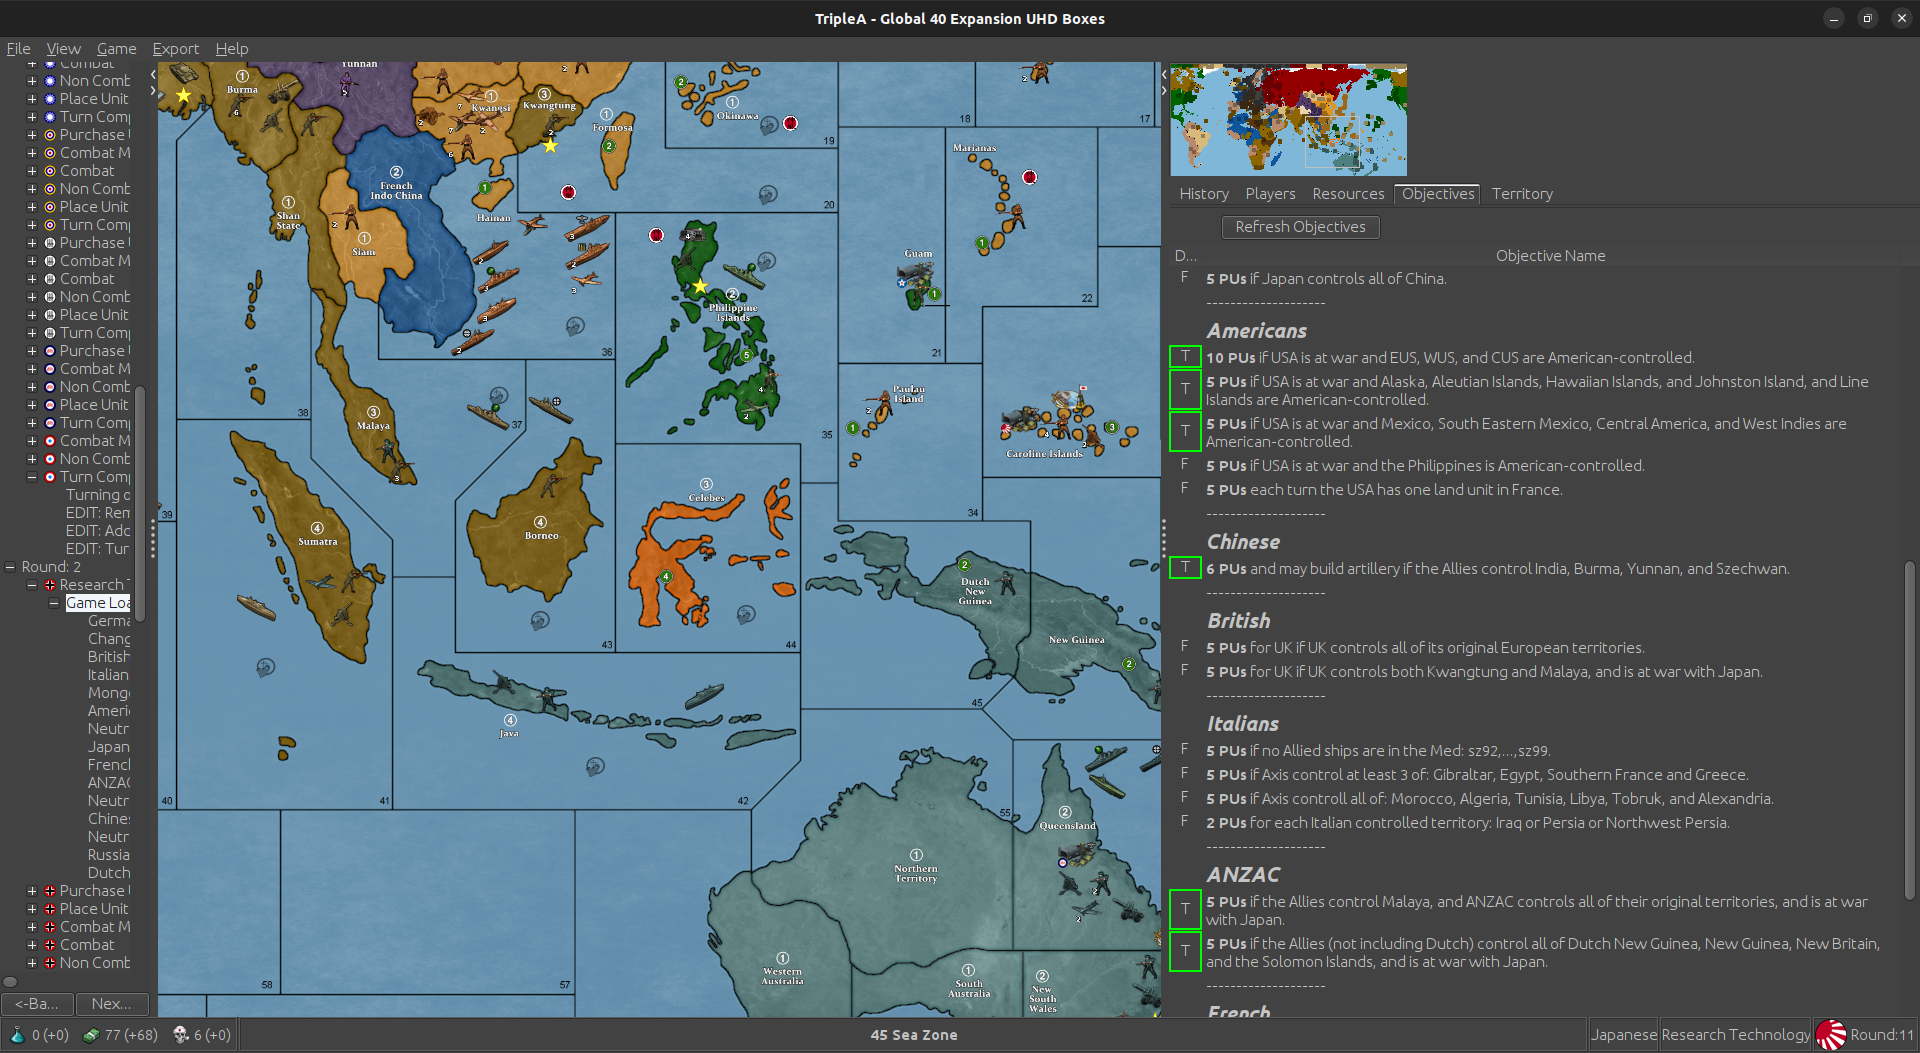
Task: Click the warship unit south of Java
Action: (x=703, y=695)
